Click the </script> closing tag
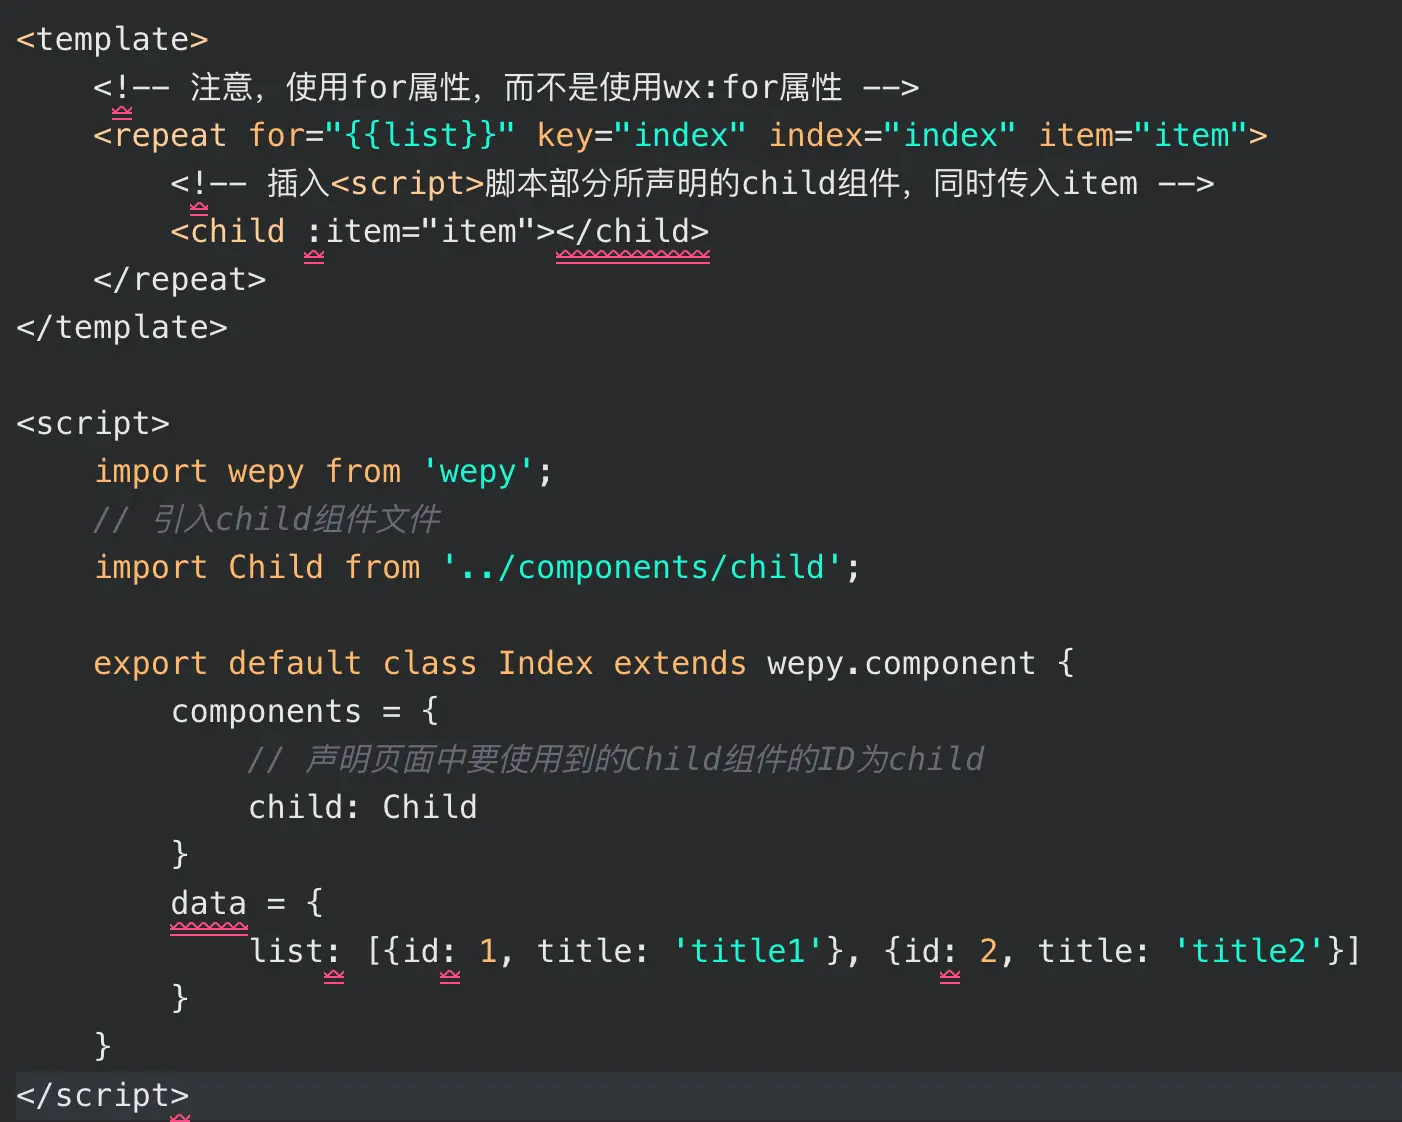The image size is (1402, 1122). click(103, 1095)
